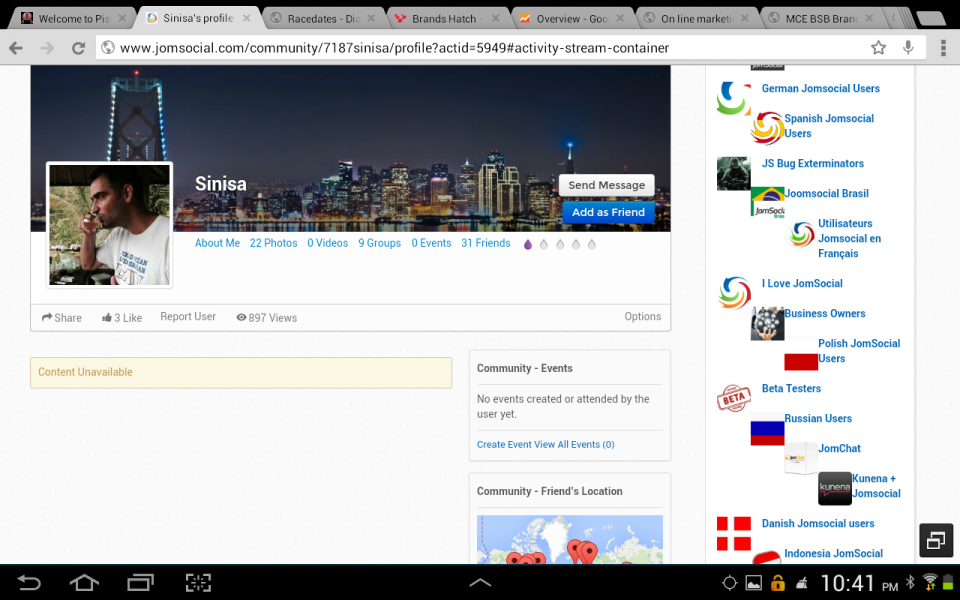960x600 pixels.
Task: Tap the Android back navigation button
Action: coord(28,582)
